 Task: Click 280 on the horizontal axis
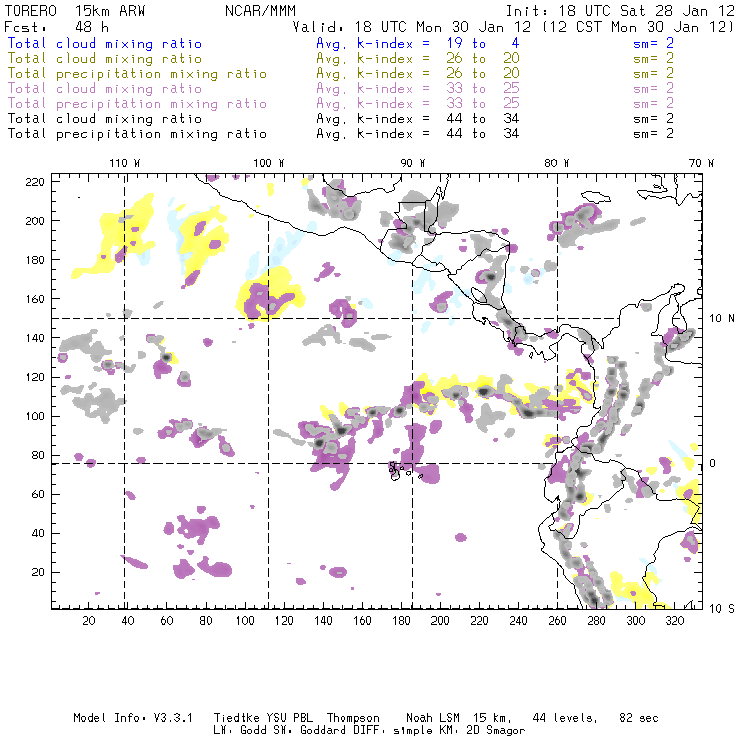[x=596, y=621]
